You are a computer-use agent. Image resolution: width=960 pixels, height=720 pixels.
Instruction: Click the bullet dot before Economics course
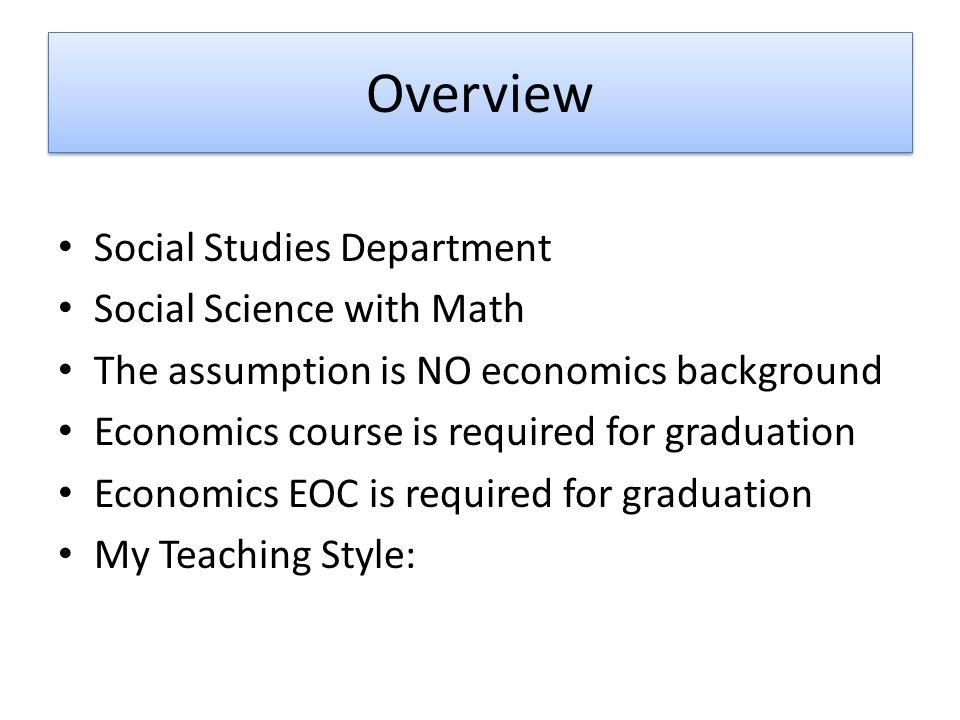coord(66,431)
